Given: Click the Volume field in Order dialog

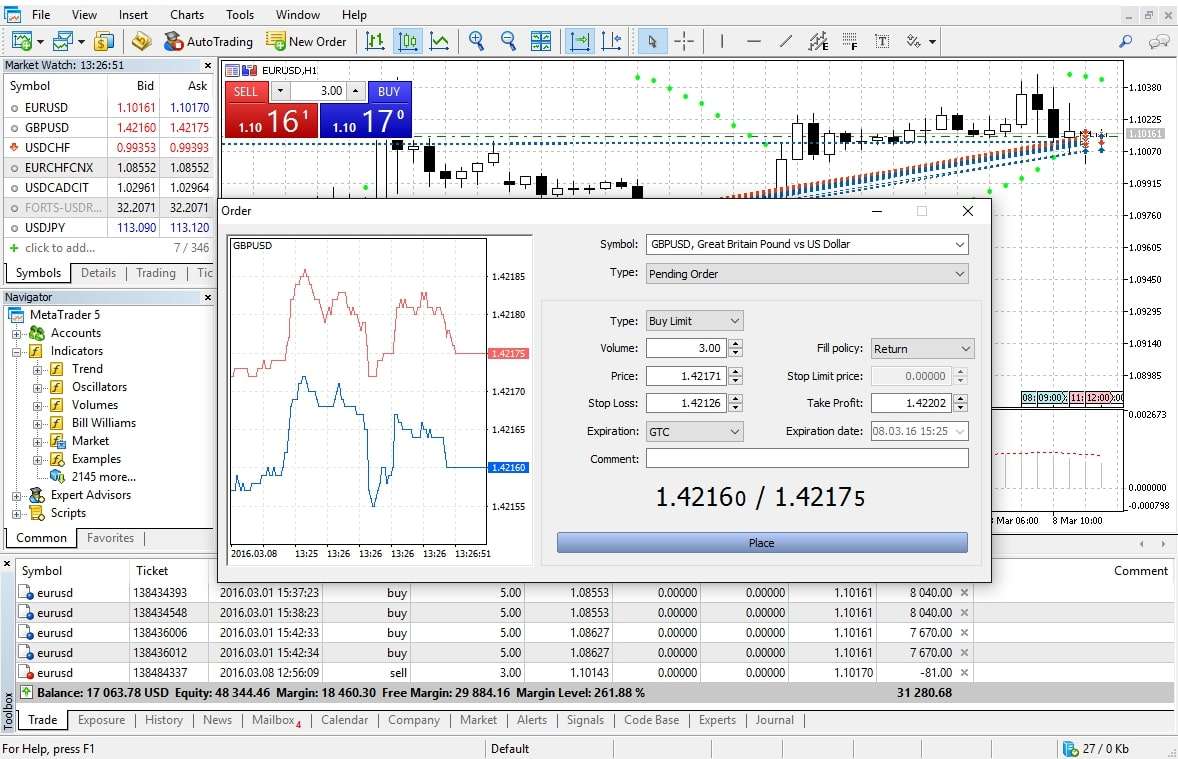Looking at the screenshot, I should tap(687, 348).
